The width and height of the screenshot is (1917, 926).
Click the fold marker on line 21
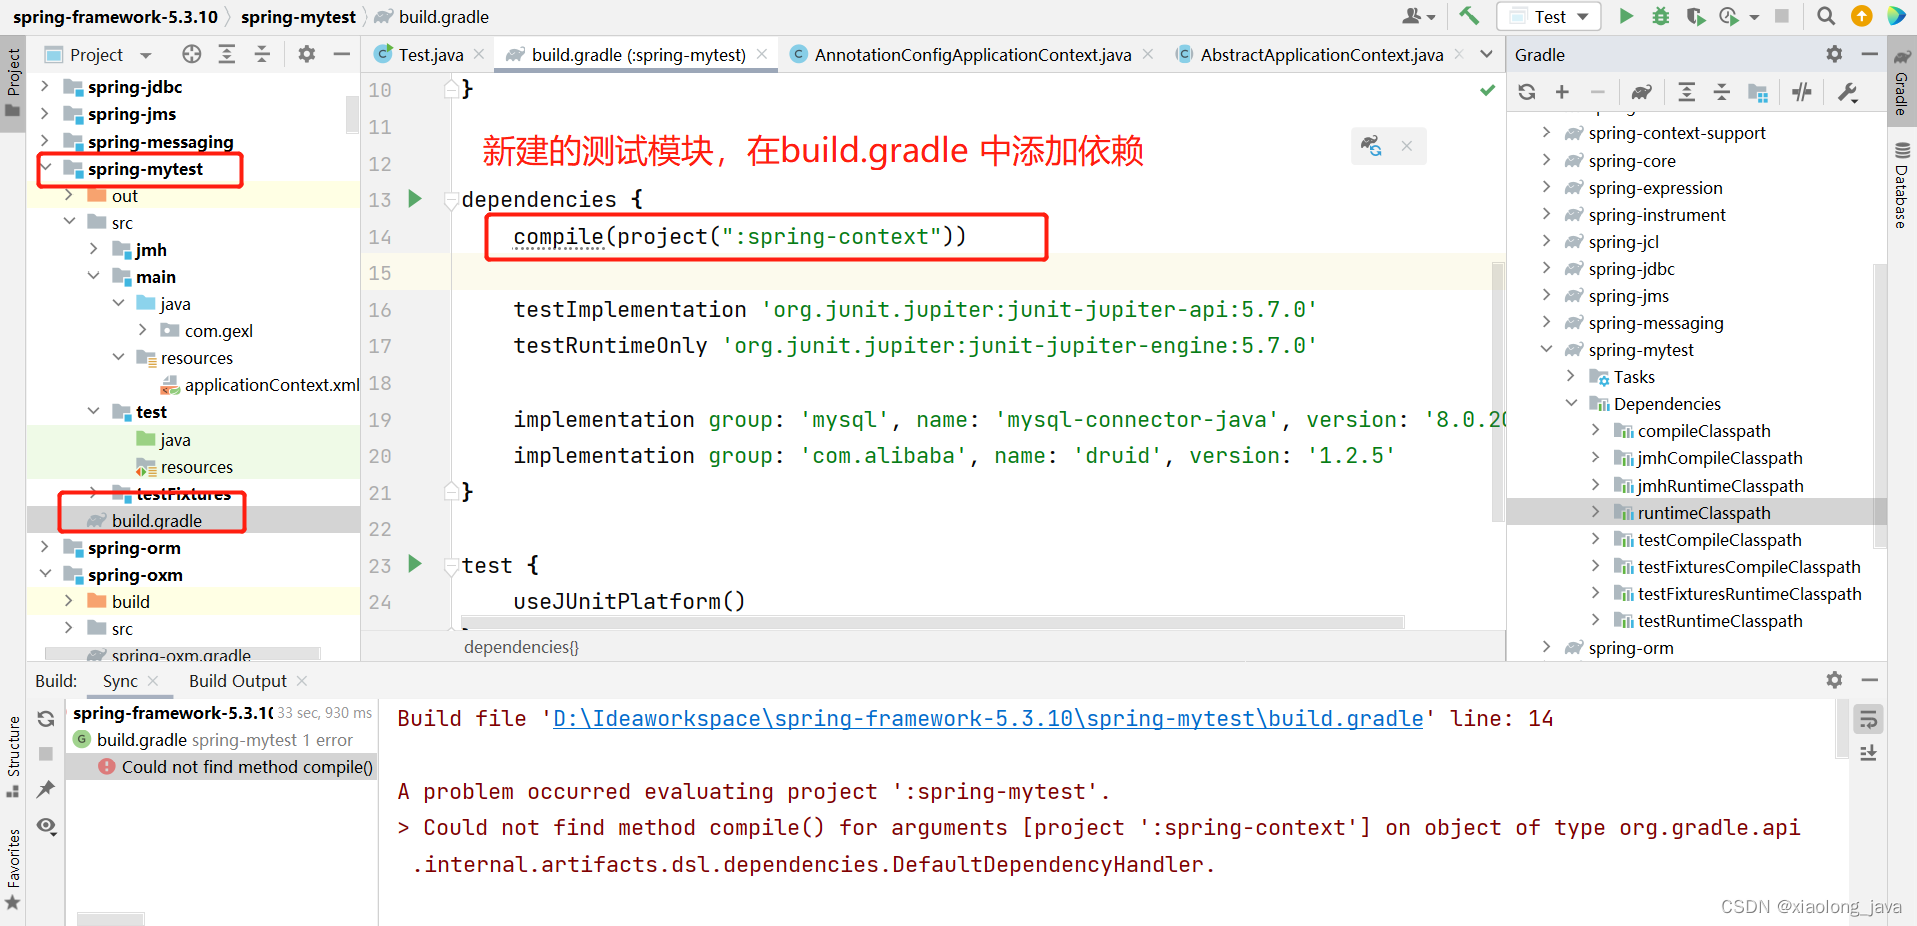[x=451, y=491]
